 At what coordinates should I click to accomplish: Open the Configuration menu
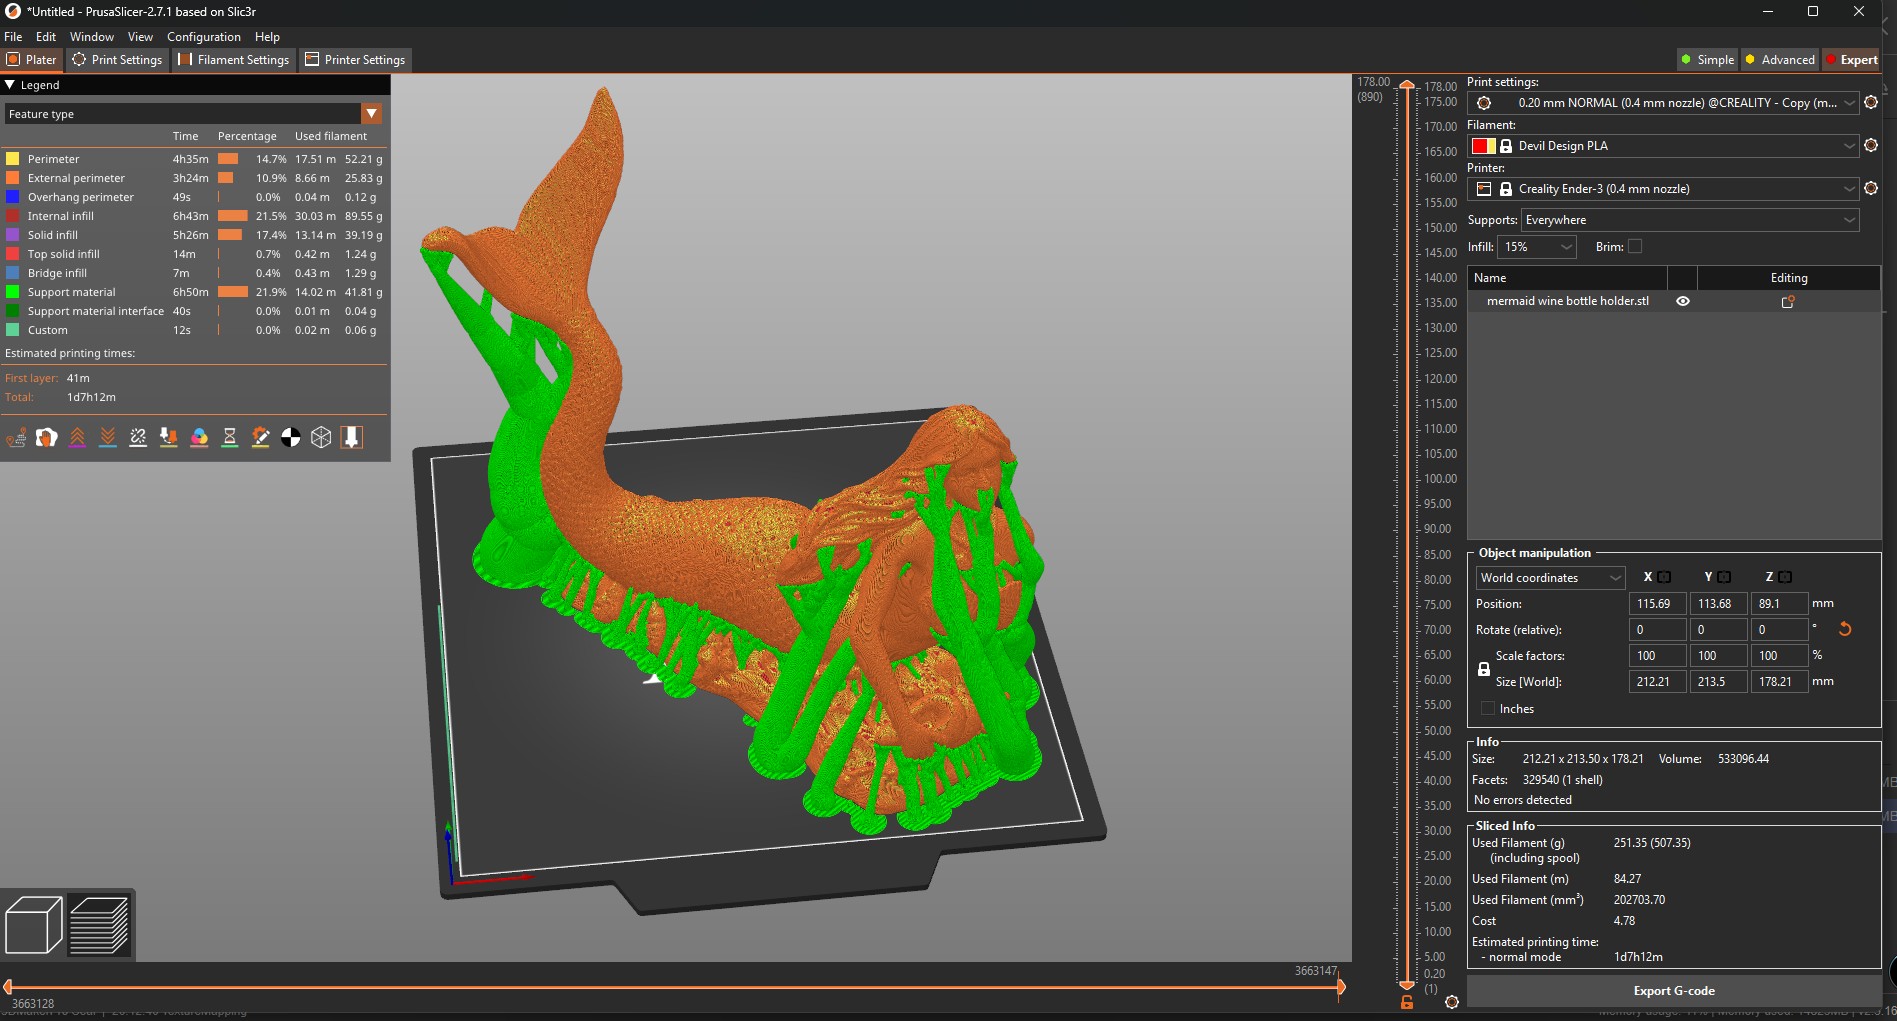click(x=204, y=36)
